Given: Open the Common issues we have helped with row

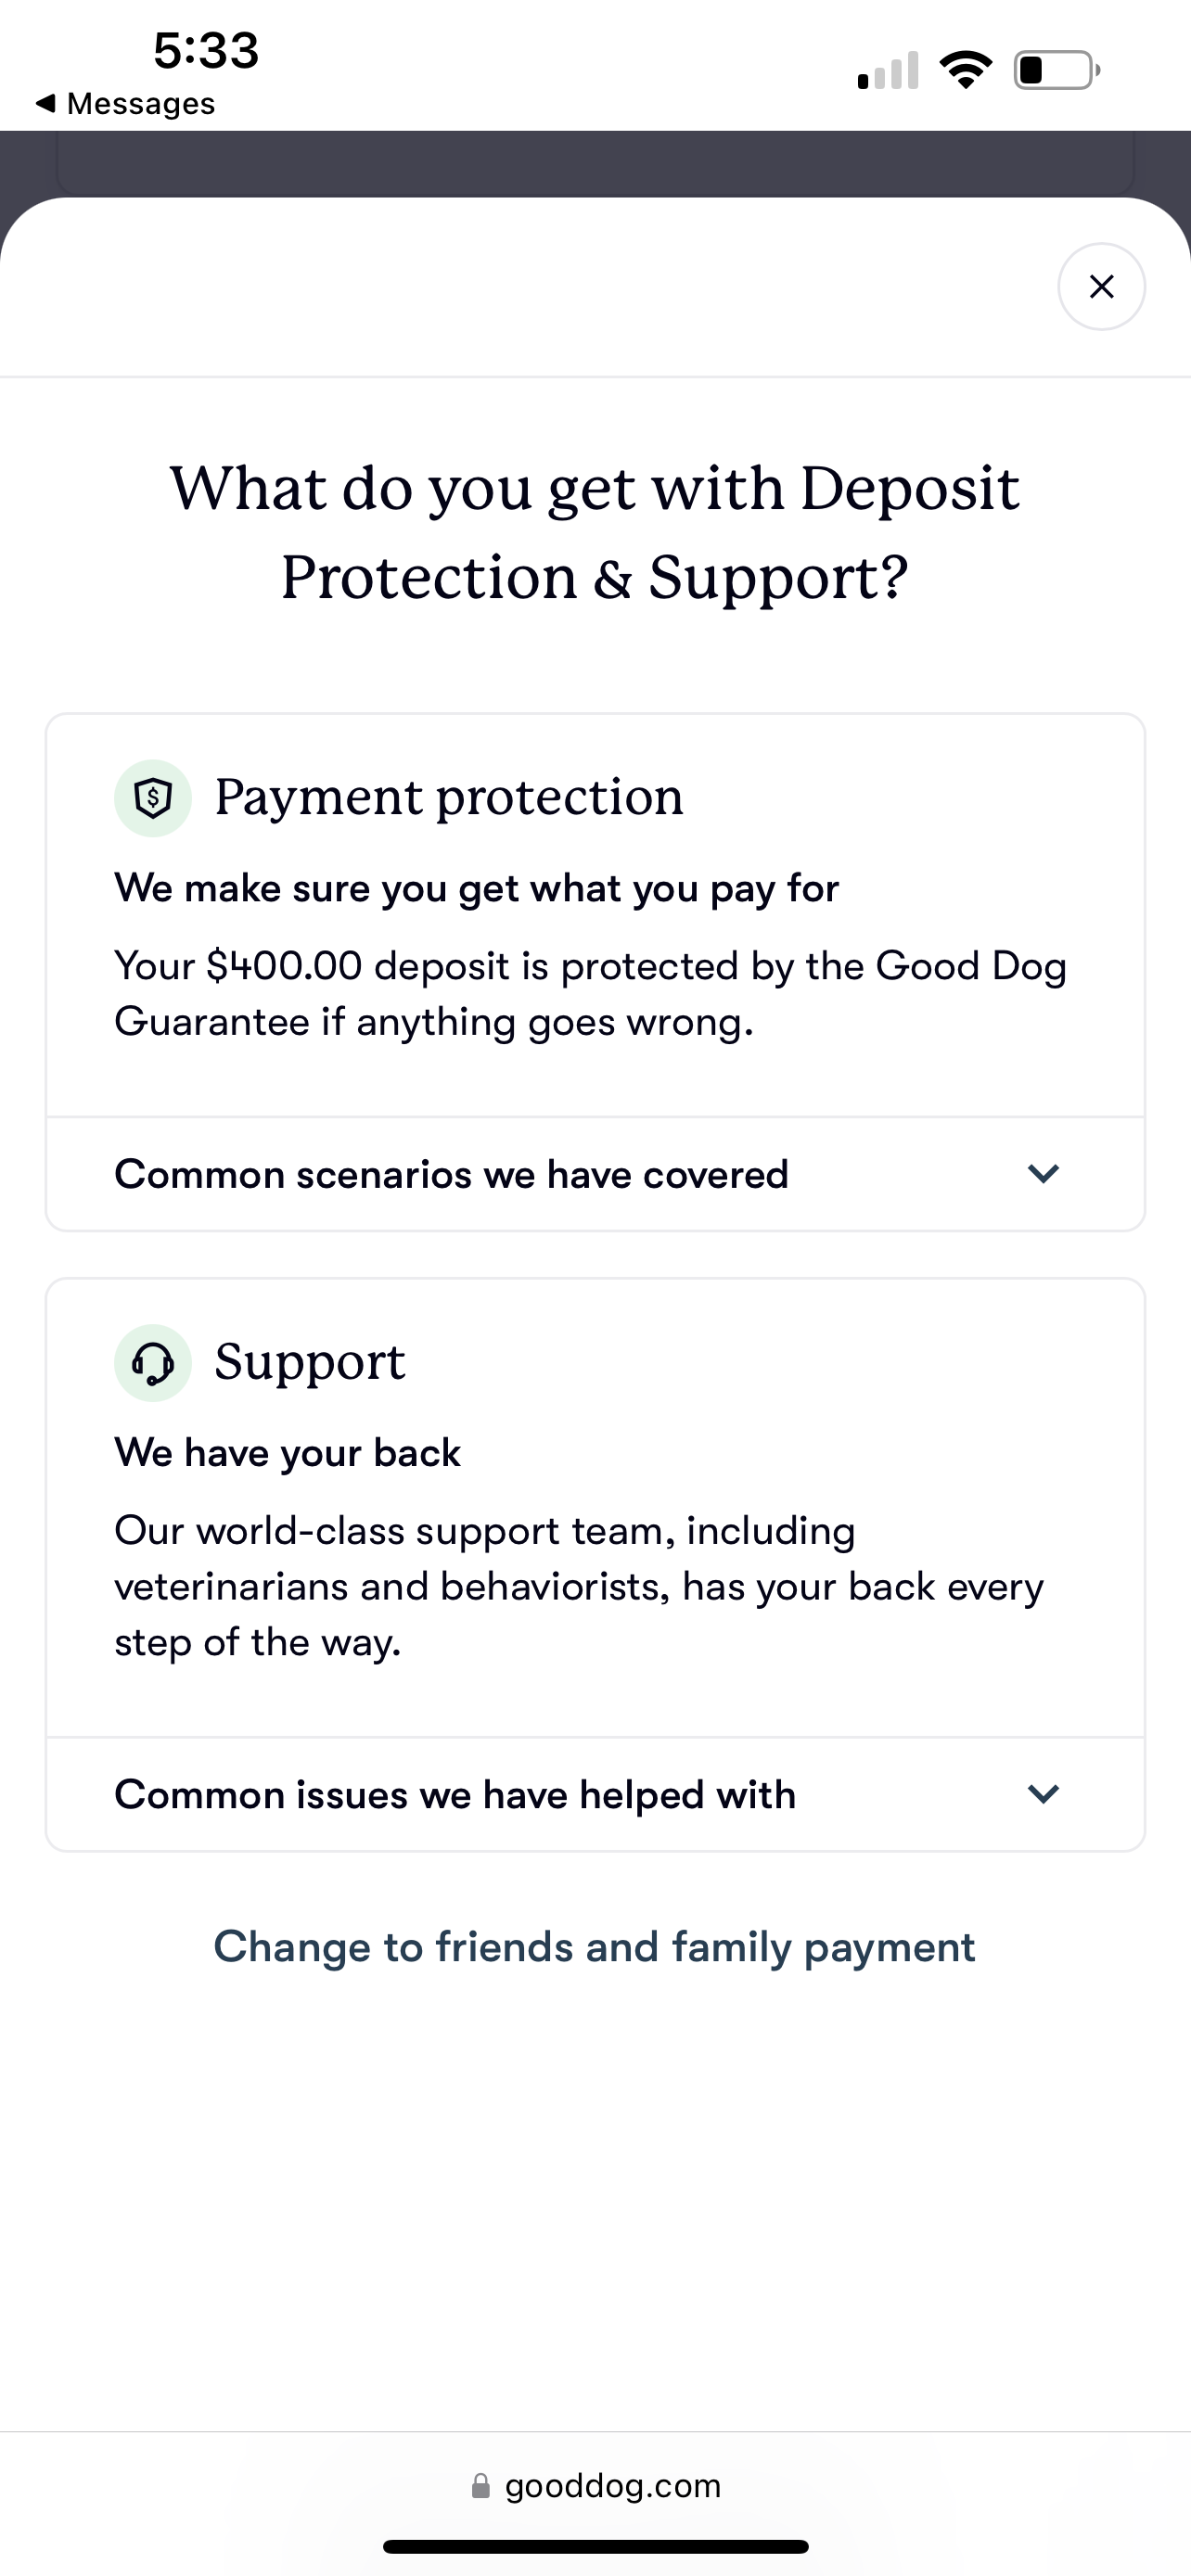Looking at the screenshot, I should tap(595, 1794).
